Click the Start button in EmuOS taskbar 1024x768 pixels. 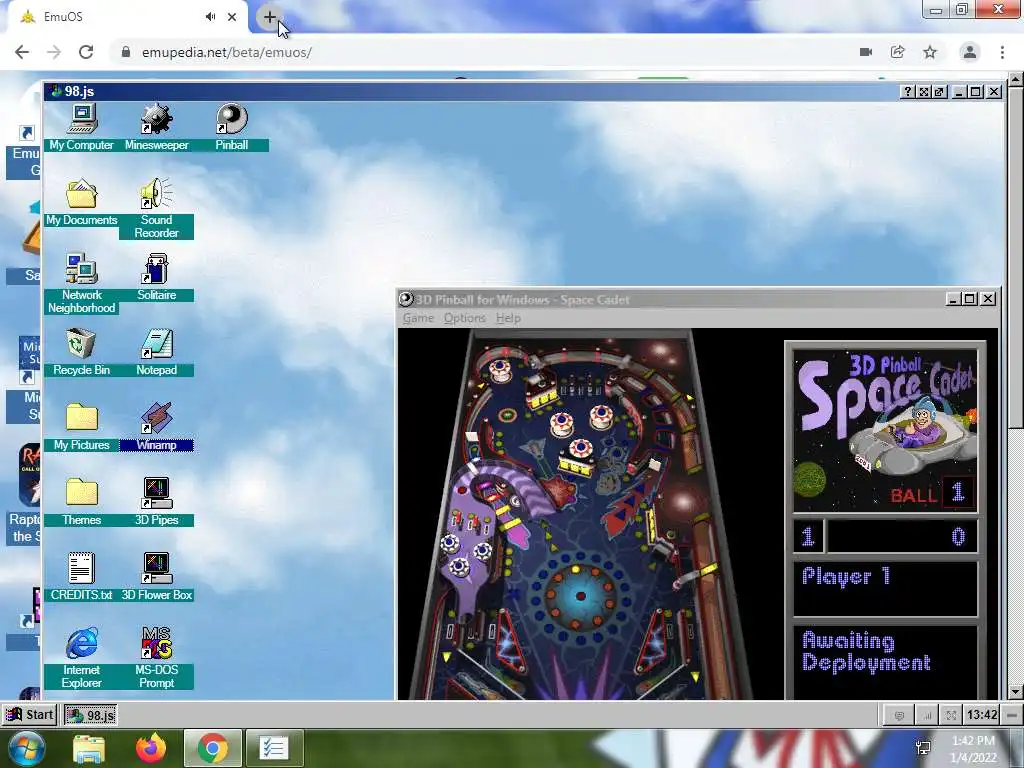pyautogui.click(x=29, y=714)
